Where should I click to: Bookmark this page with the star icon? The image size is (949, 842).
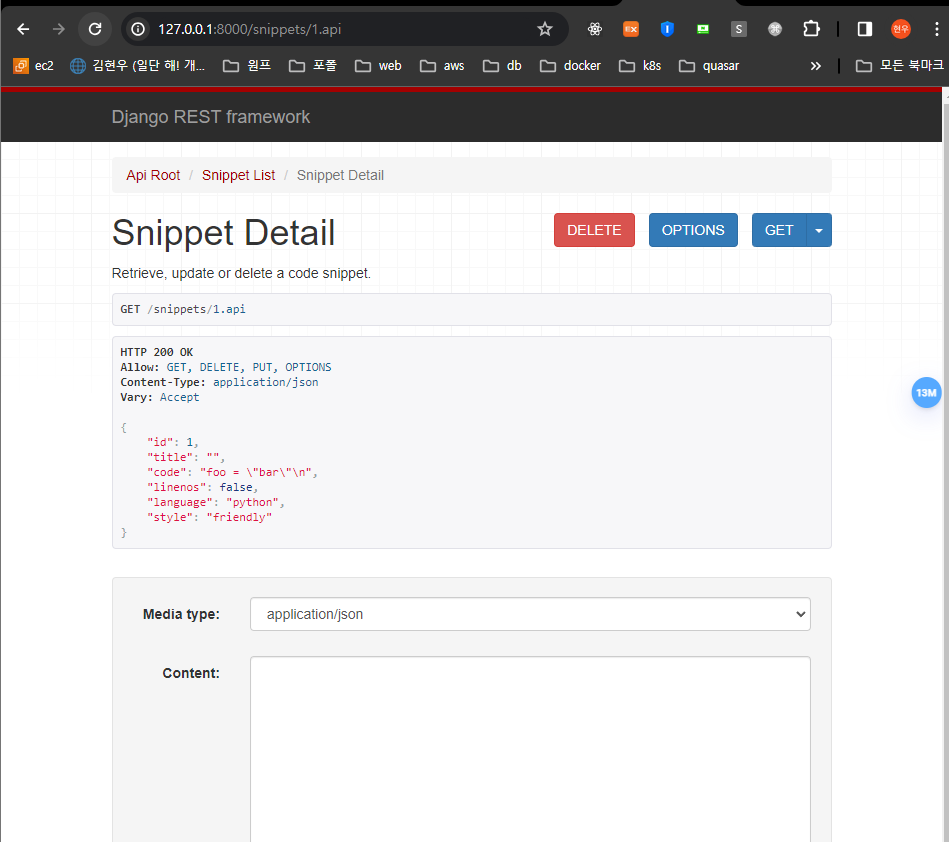pos(545,29)
